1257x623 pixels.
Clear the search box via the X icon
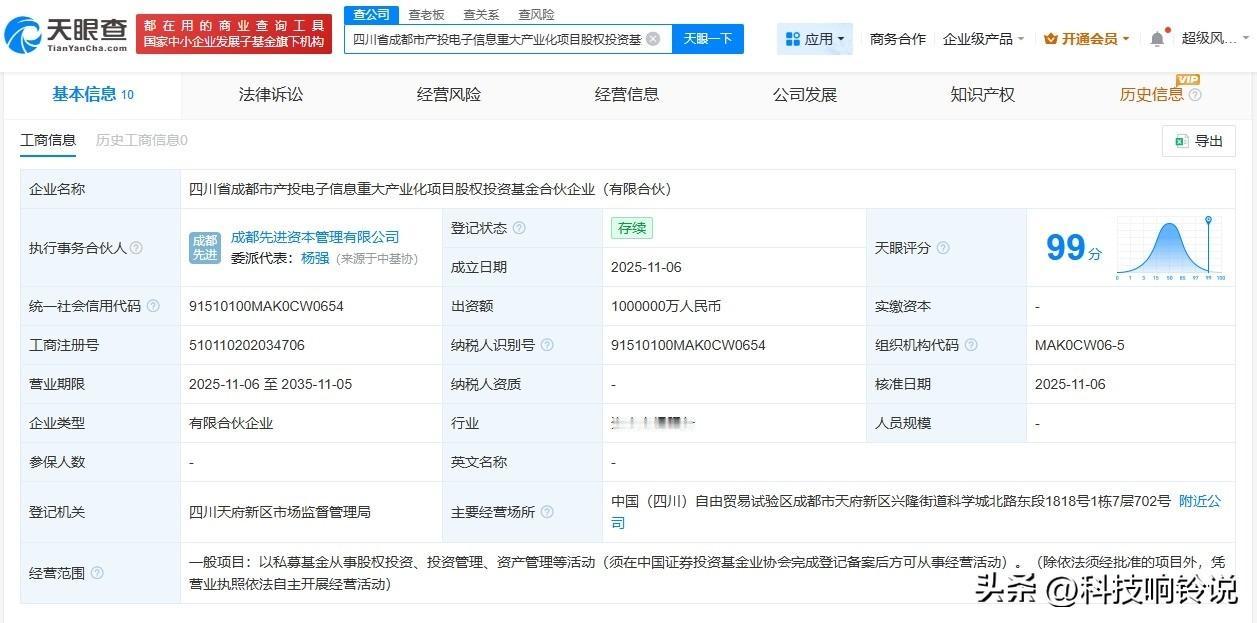coord(653,38)
